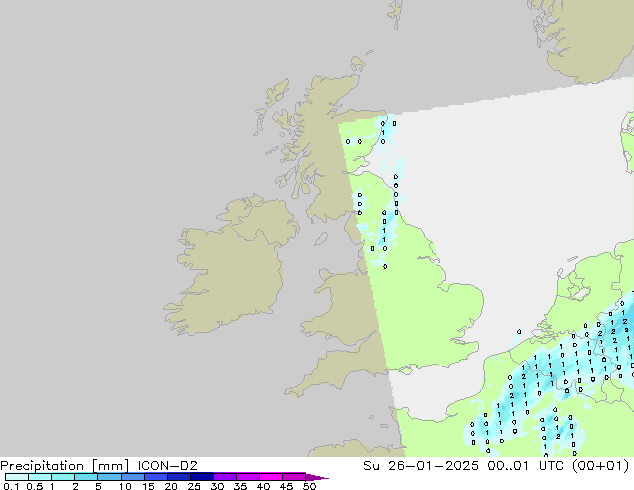The image size is (634, 490).
Task: Click the '[mm]' unit label
Action: 110,466
